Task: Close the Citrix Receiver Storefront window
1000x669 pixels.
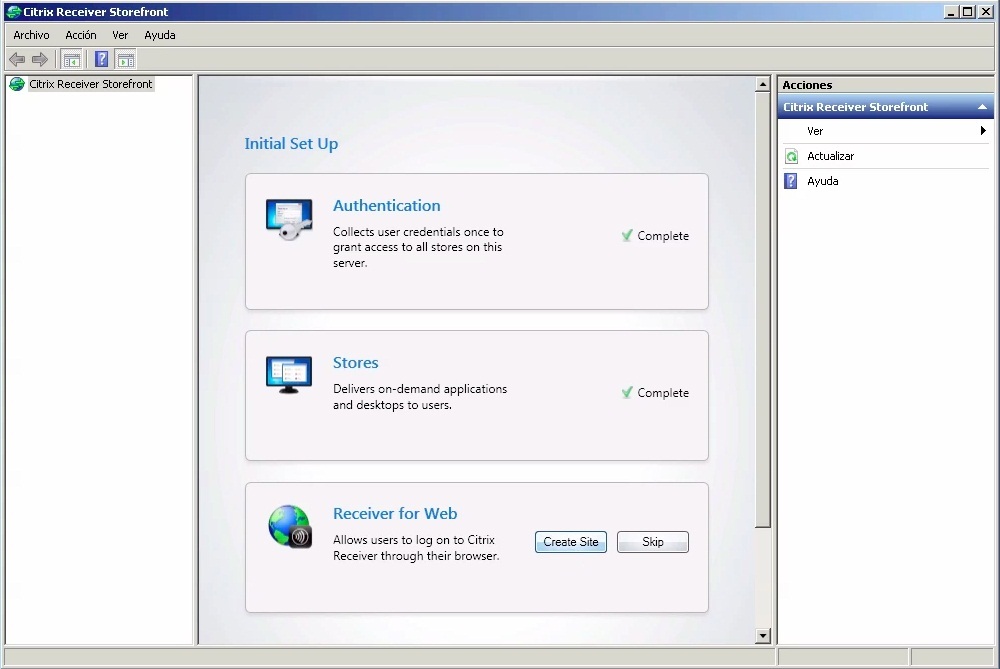Action: click(x=985, y=11)
